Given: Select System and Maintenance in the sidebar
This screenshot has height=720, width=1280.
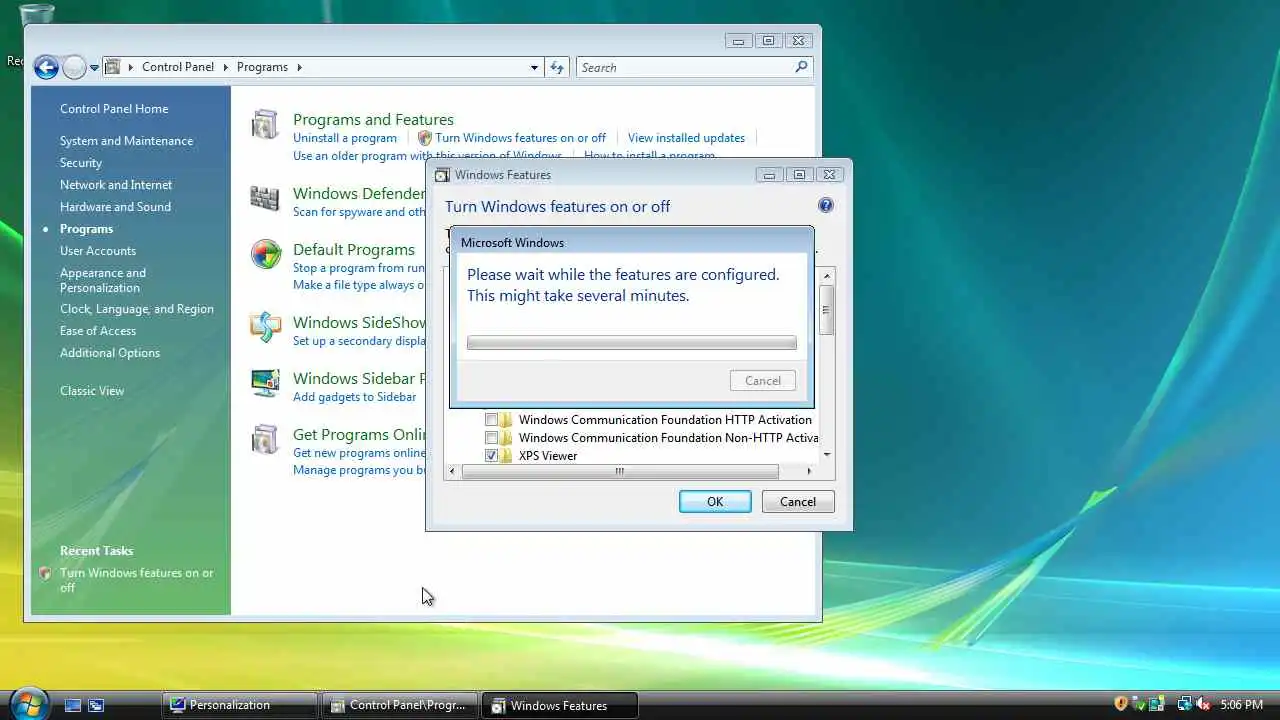Looking at the screenshot, I should pyautogui.click(x=126, y=141).
